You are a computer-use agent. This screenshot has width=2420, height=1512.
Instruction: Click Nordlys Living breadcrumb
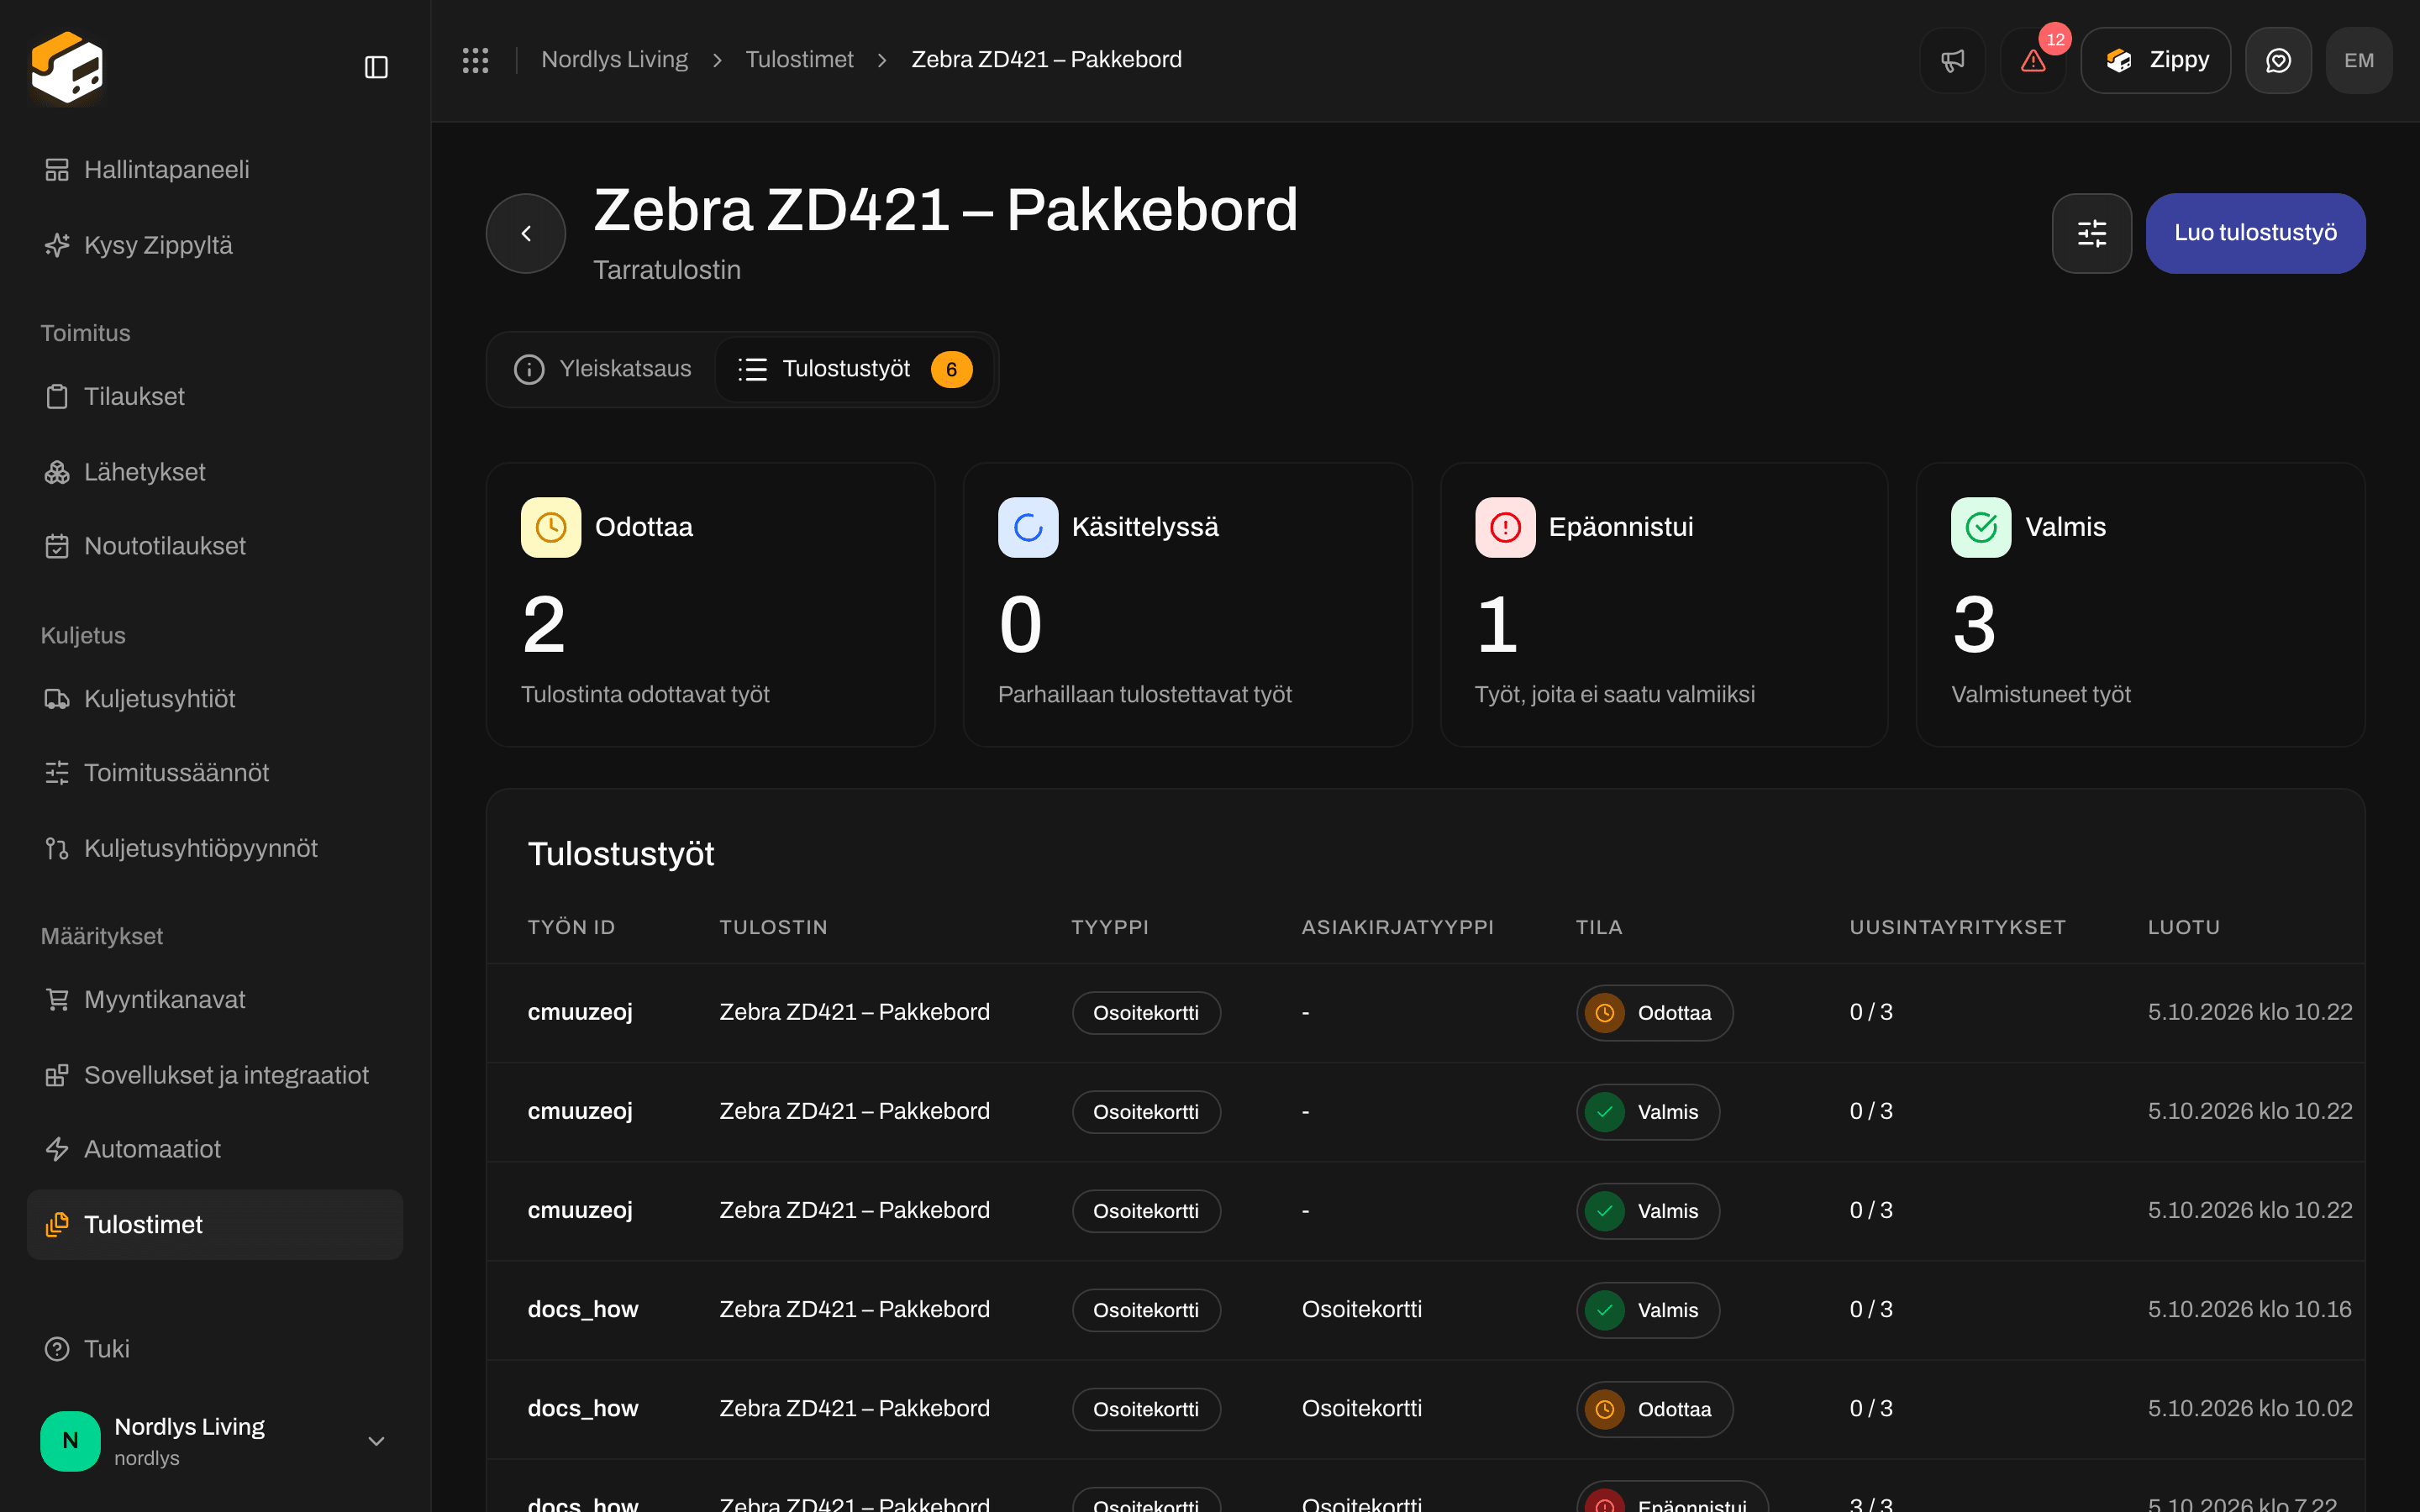pos(614,60)
